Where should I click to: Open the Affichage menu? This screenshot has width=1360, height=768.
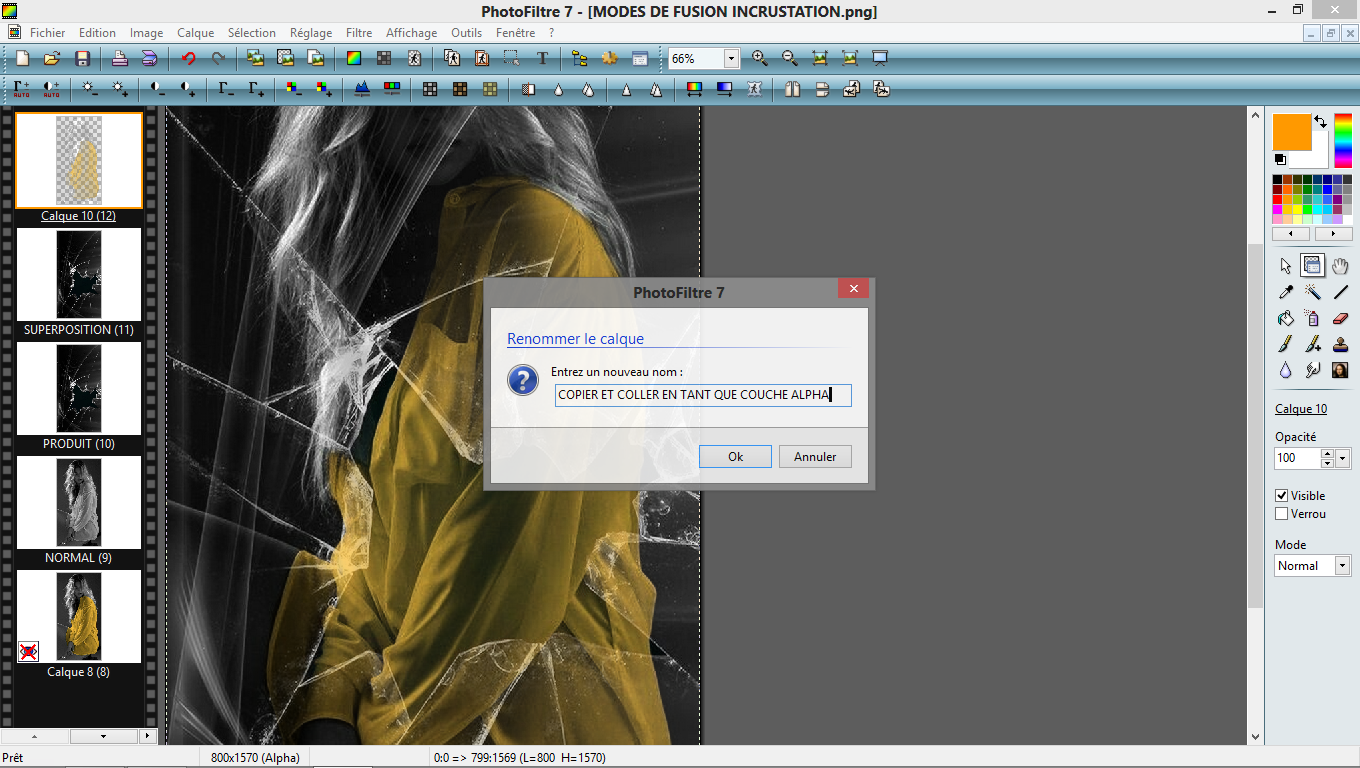(411, 33)
